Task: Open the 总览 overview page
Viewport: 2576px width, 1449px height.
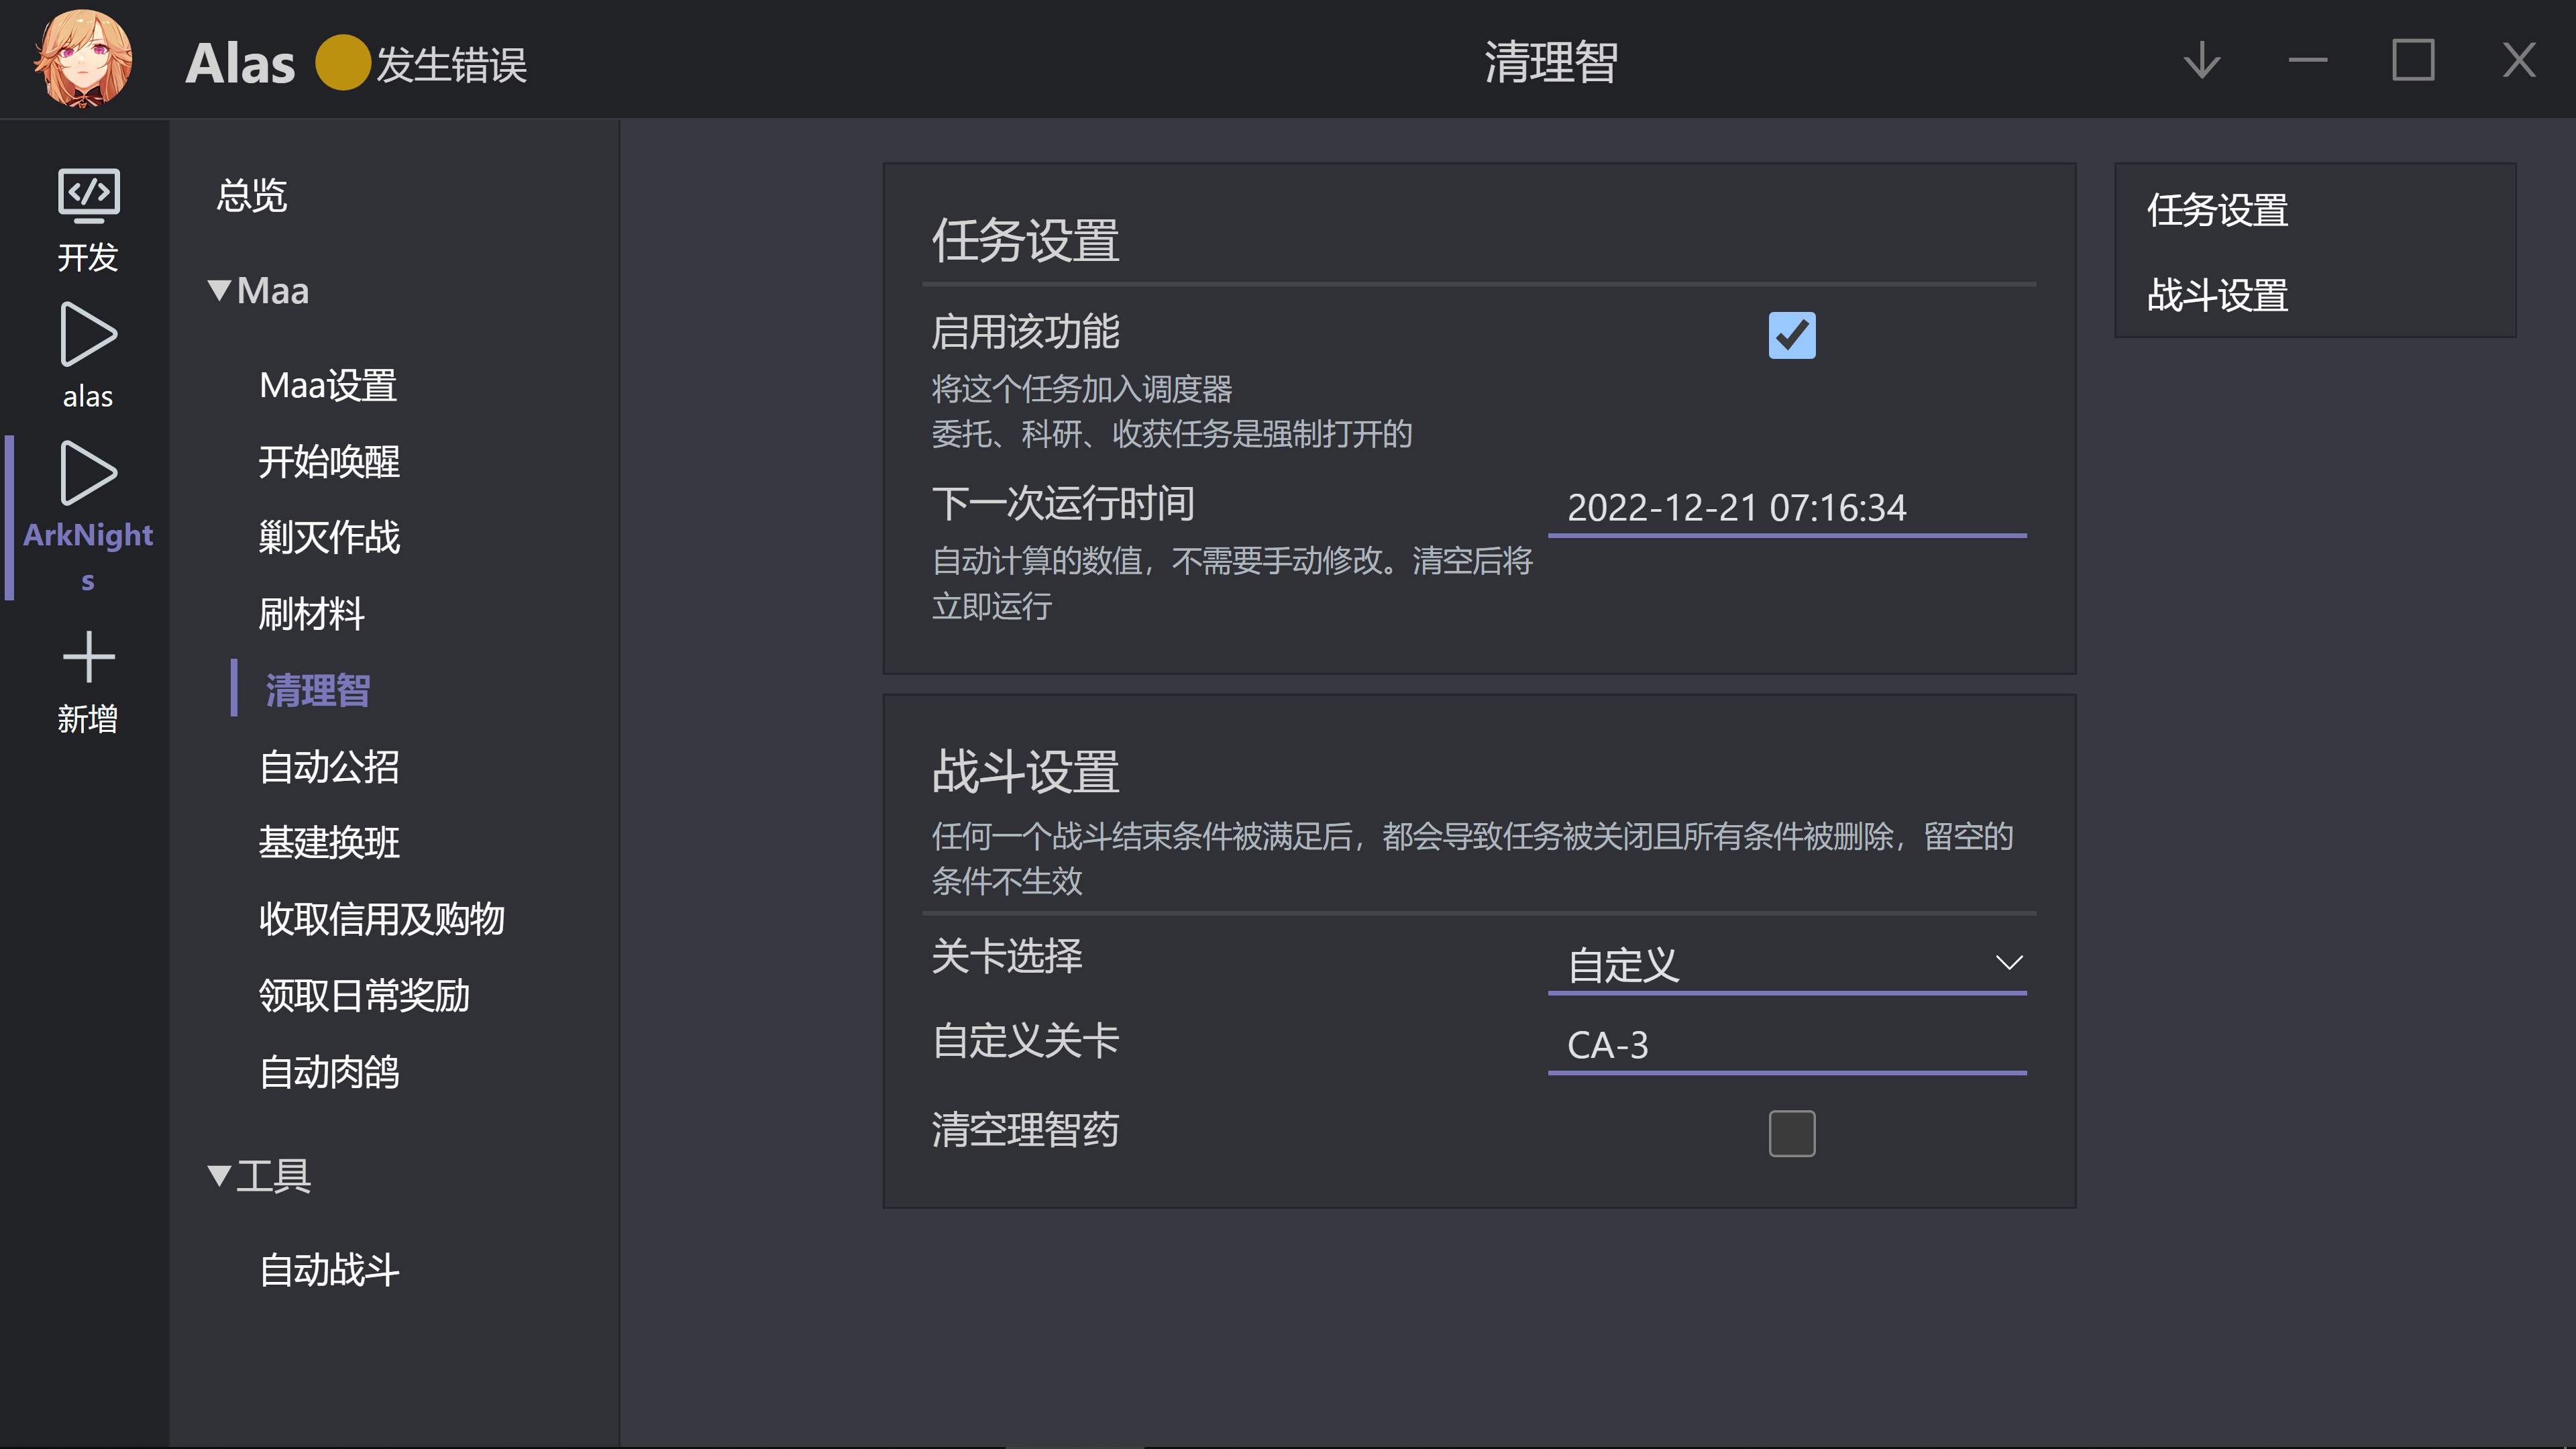Action: [252, 196]
